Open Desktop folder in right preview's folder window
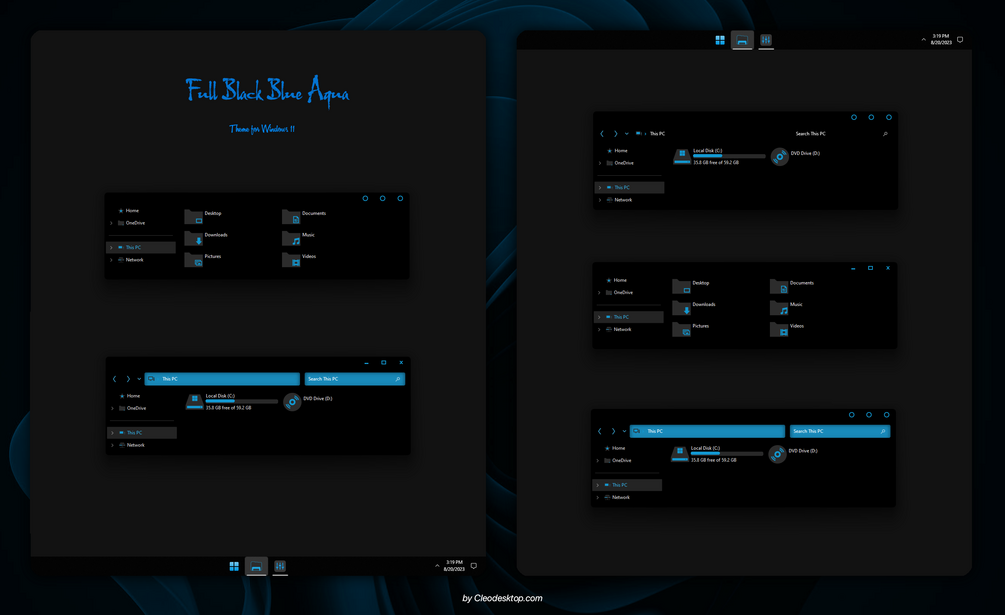1005x615 pixels. pos(691,287)
